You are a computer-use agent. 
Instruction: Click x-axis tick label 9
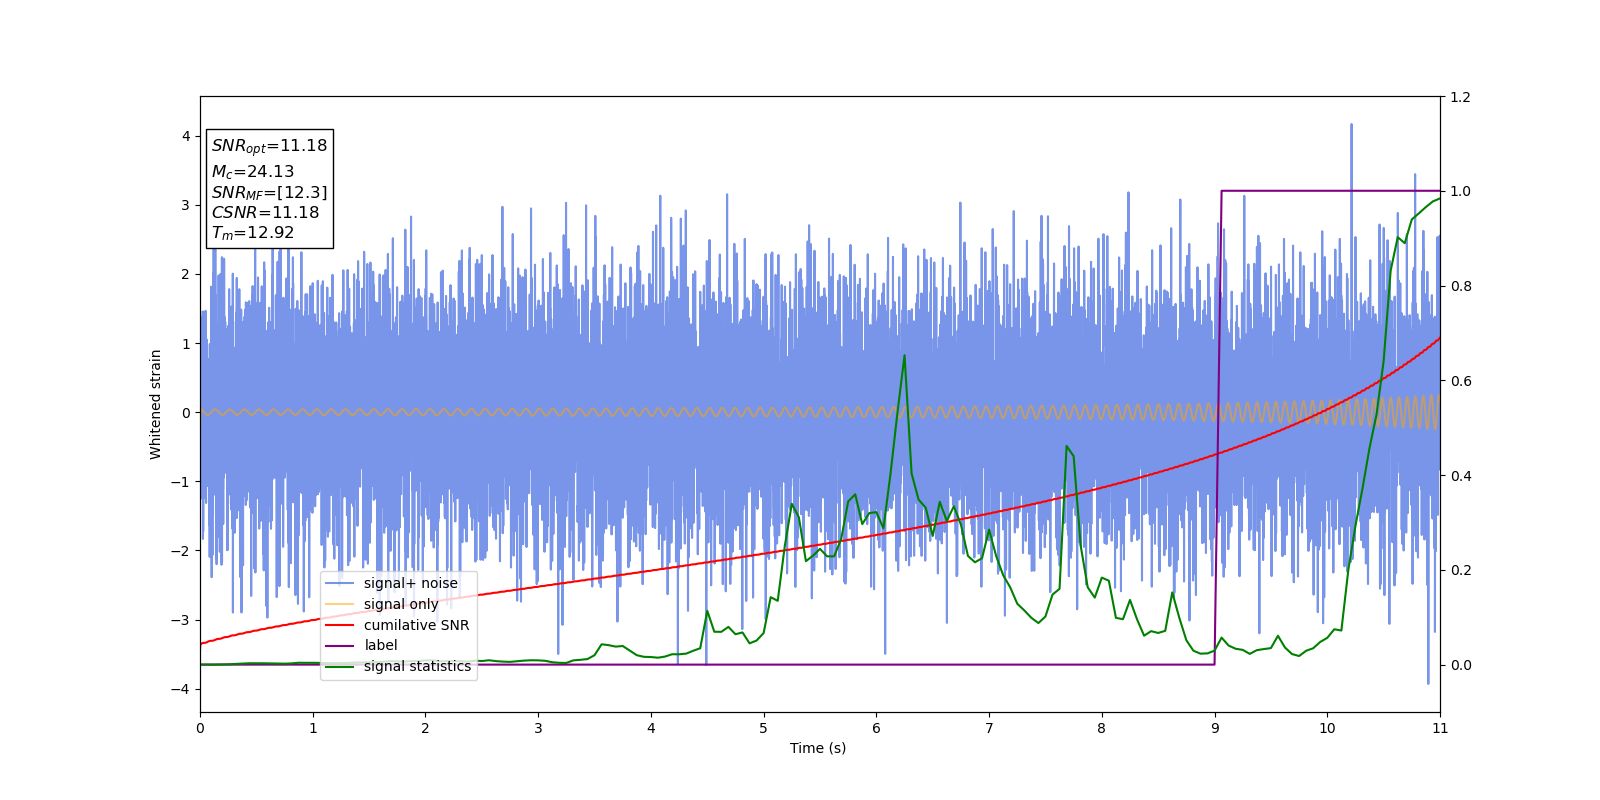click(1215, 728)
